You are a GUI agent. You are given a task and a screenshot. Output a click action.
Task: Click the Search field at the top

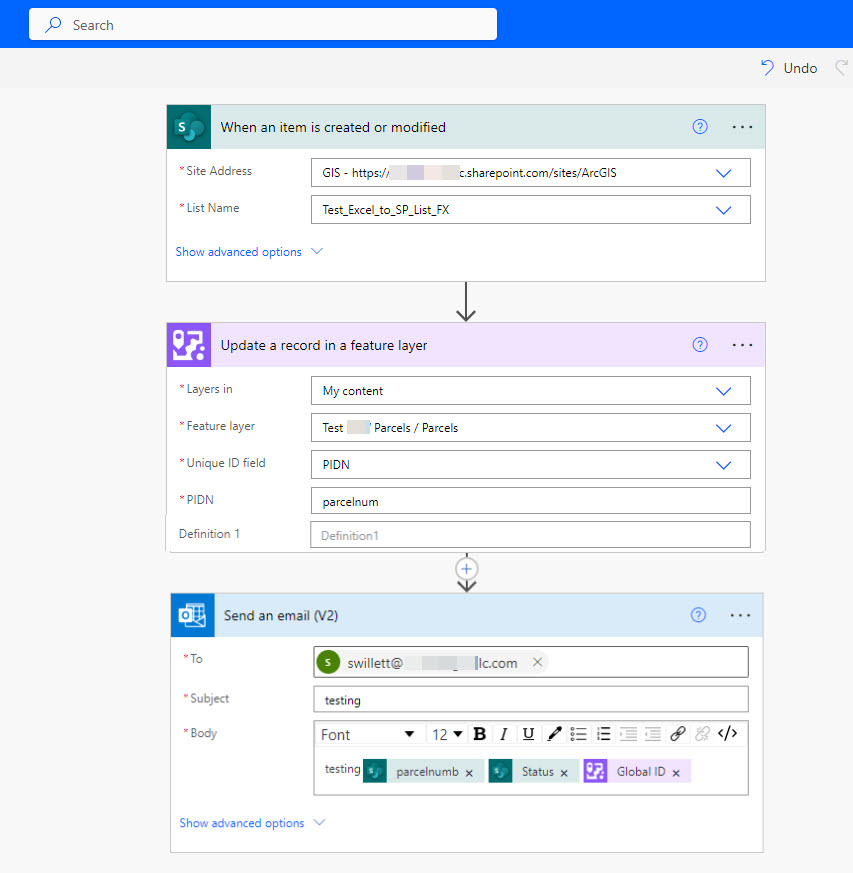click(262, 24)
